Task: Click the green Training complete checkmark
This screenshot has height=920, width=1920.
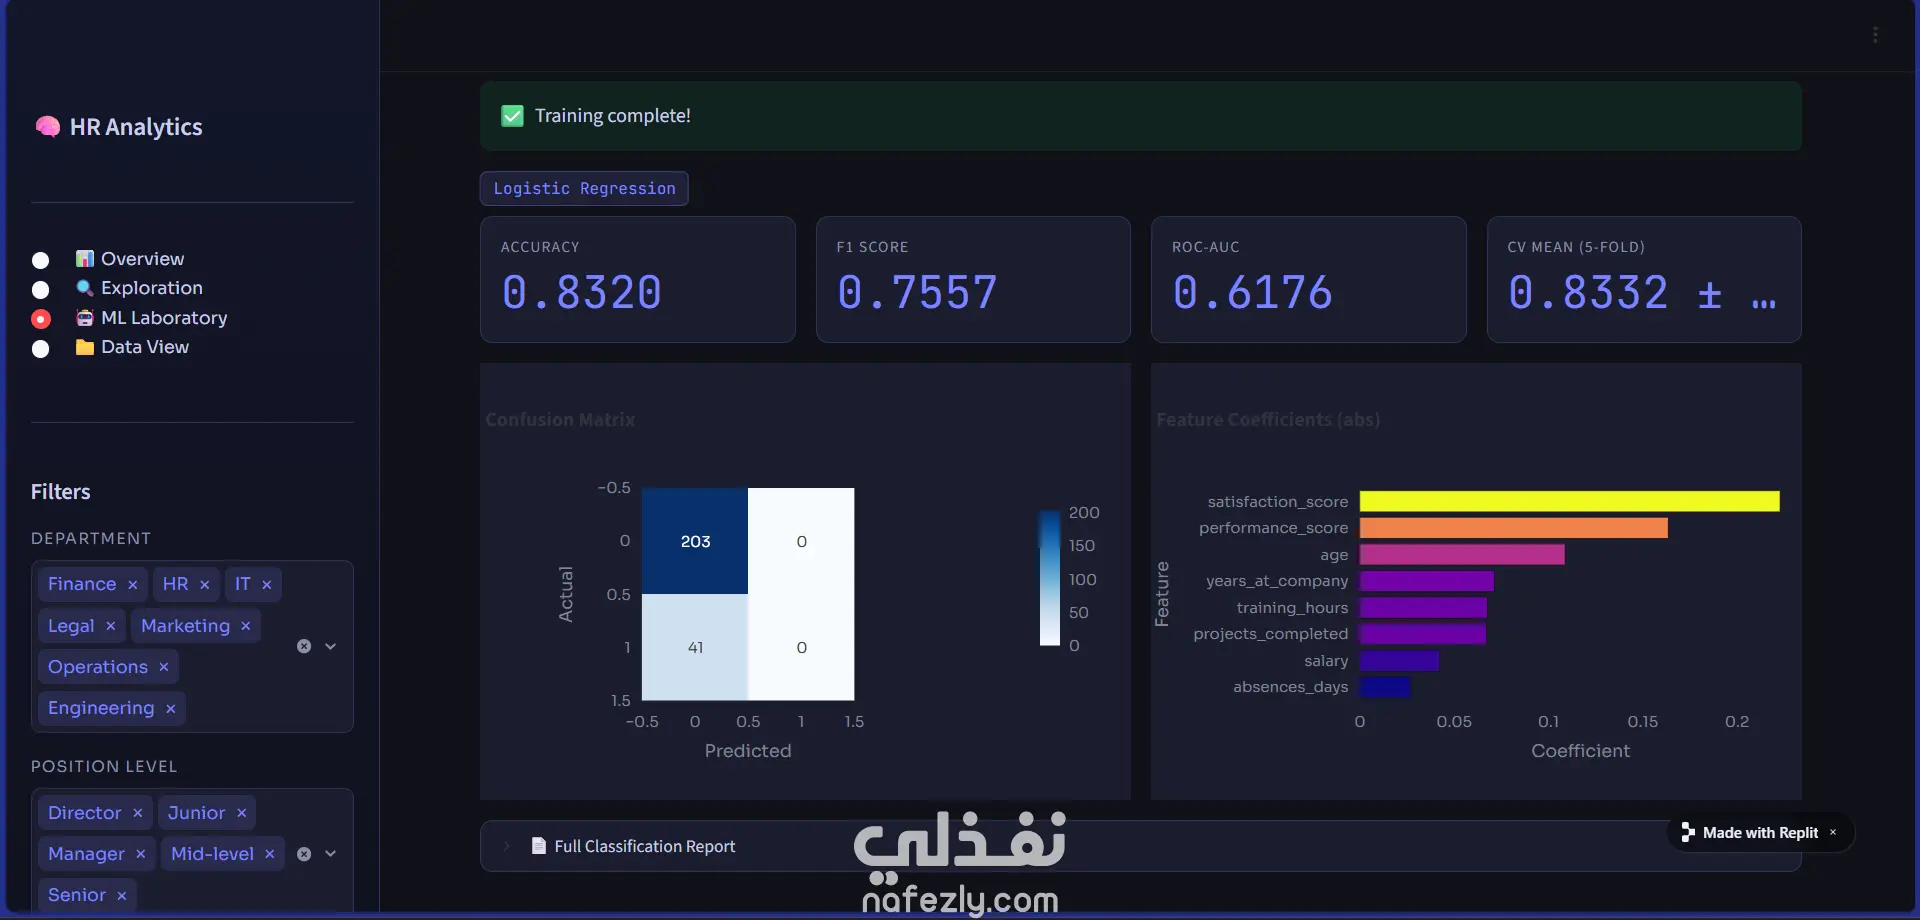Action: pyautogui.click(x=512, y=116)
